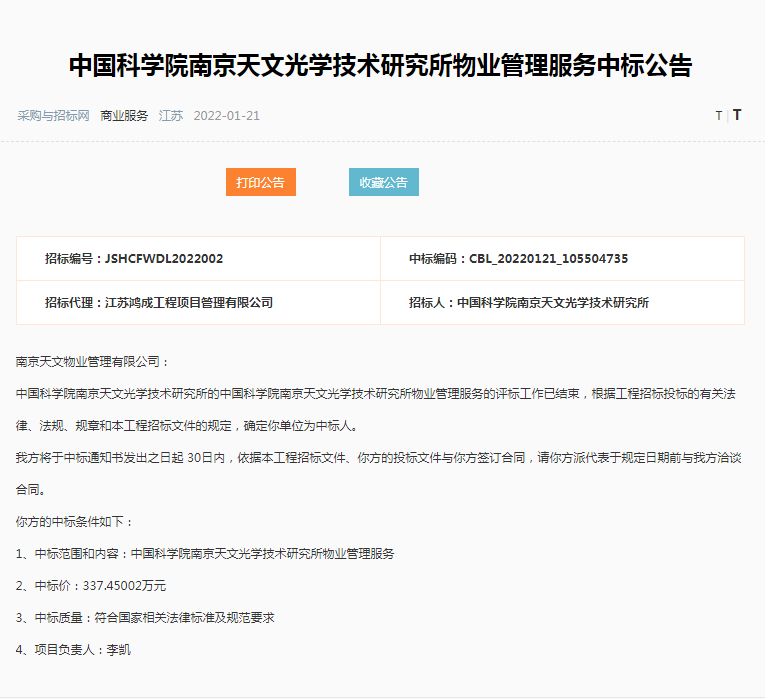This screenshot has height=699, width=765.
Task: Click the 你方的中标条件如下 line
Action: pos(74,522)
